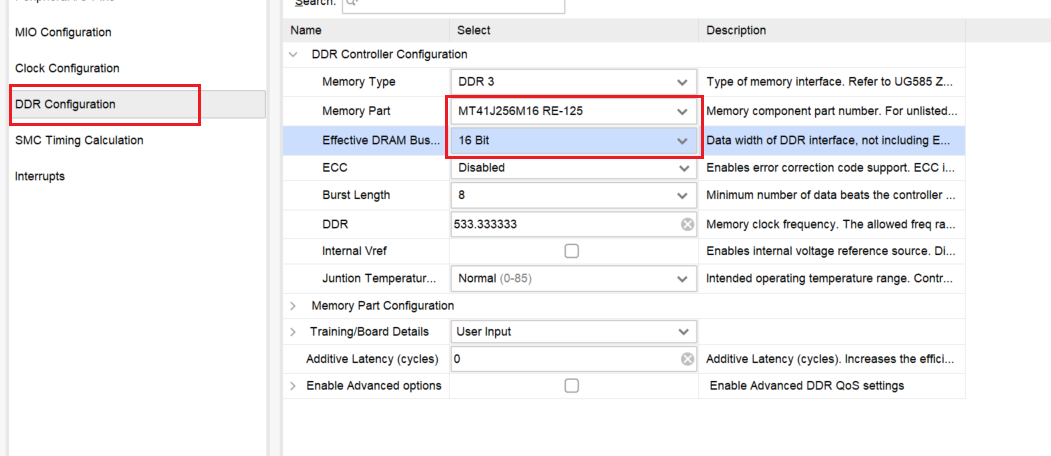Image resolution: width=1051 pixels, height=456 pixels.
Task: Click 'Intended operating temperature range' description
Action: click(x=830, y=278)
